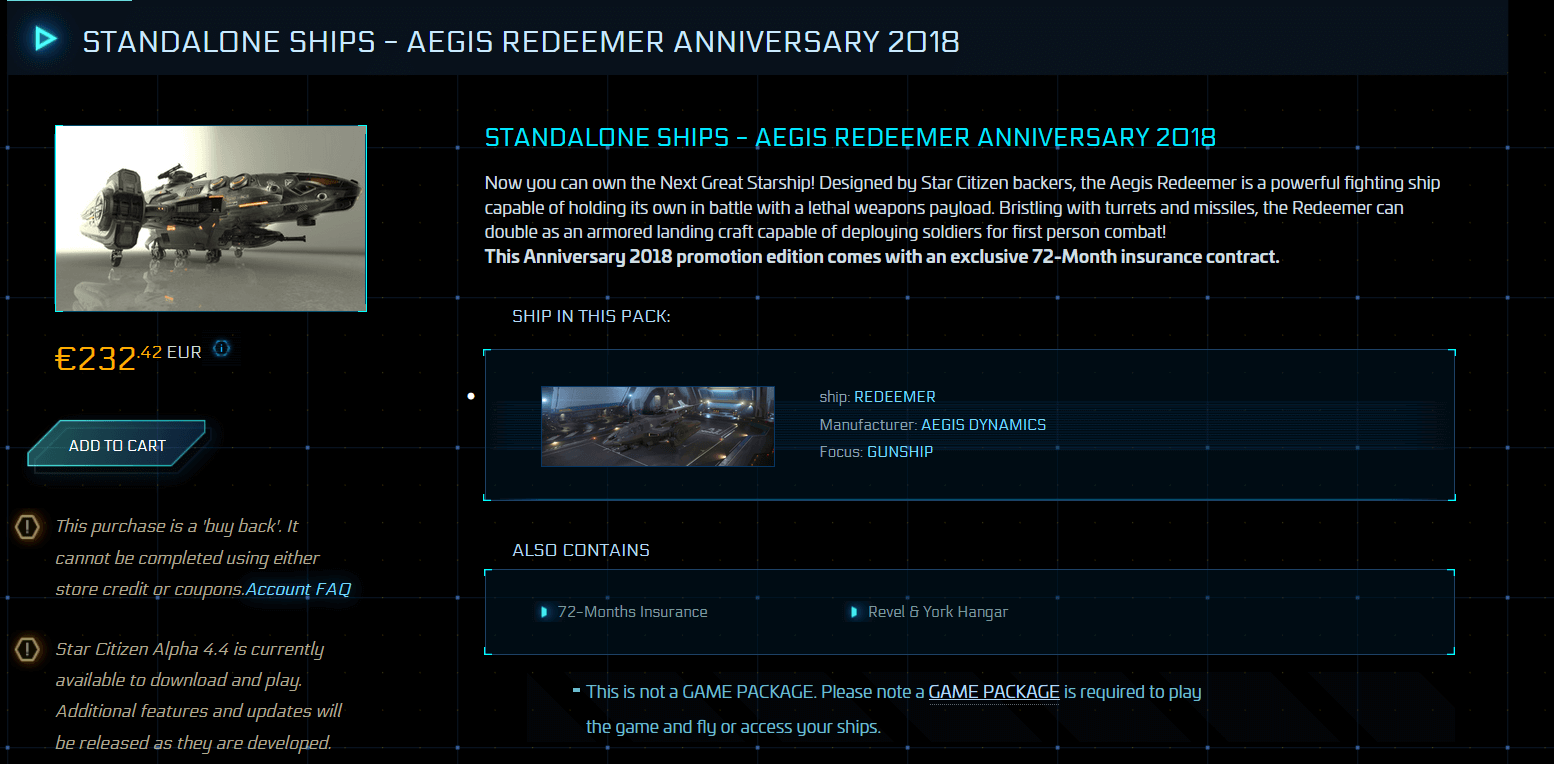1554x764 pixels.
Task: Click the cyan product heading above description
Action: 850,137
